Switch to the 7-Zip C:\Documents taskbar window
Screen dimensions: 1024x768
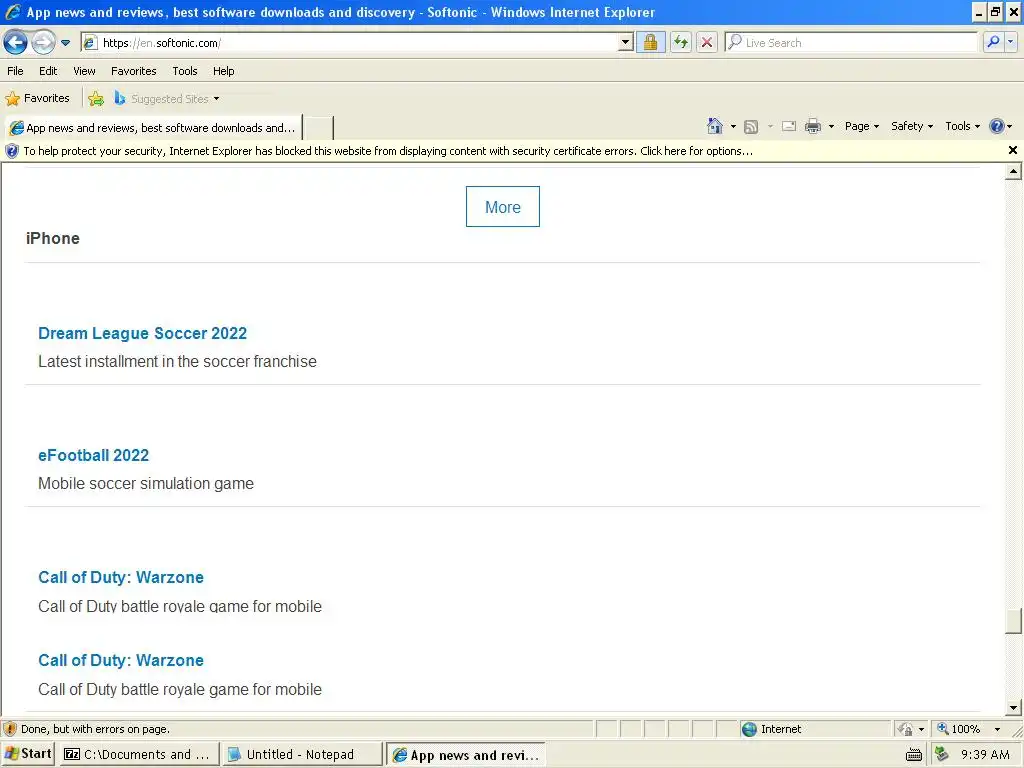138,754
